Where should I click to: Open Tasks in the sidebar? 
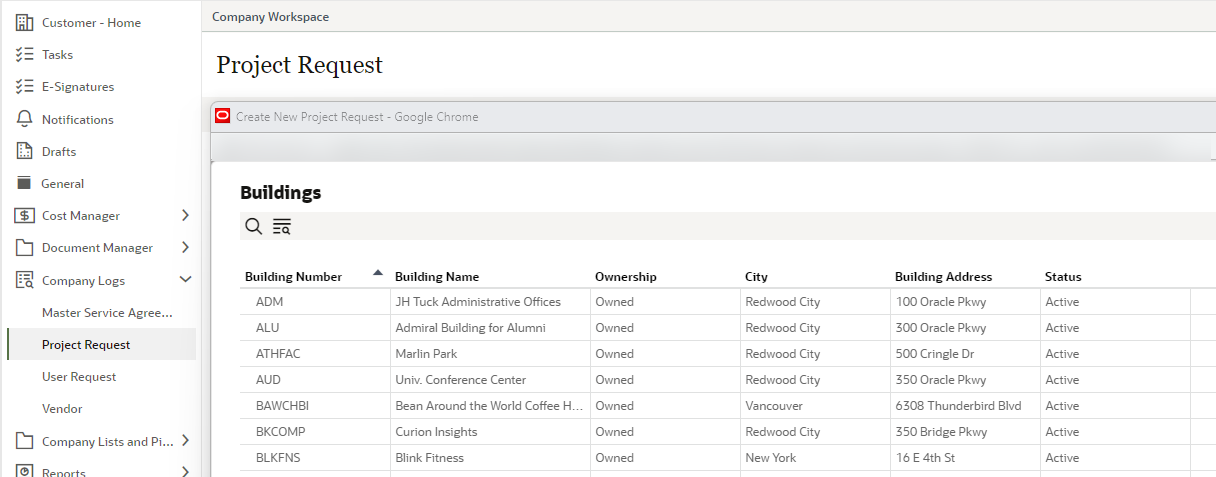pyautogui.click(x=57, y=54)
